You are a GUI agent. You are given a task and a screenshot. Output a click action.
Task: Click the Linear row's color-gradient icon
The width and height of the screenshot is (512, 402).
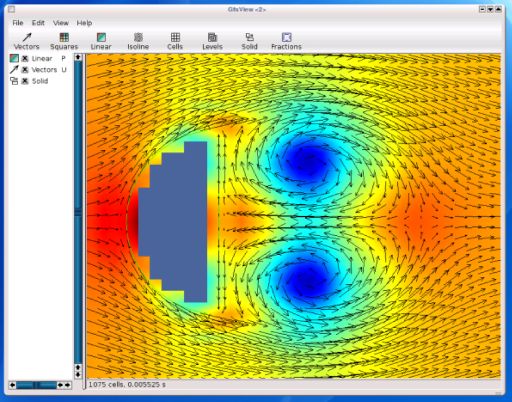(14, 58)
